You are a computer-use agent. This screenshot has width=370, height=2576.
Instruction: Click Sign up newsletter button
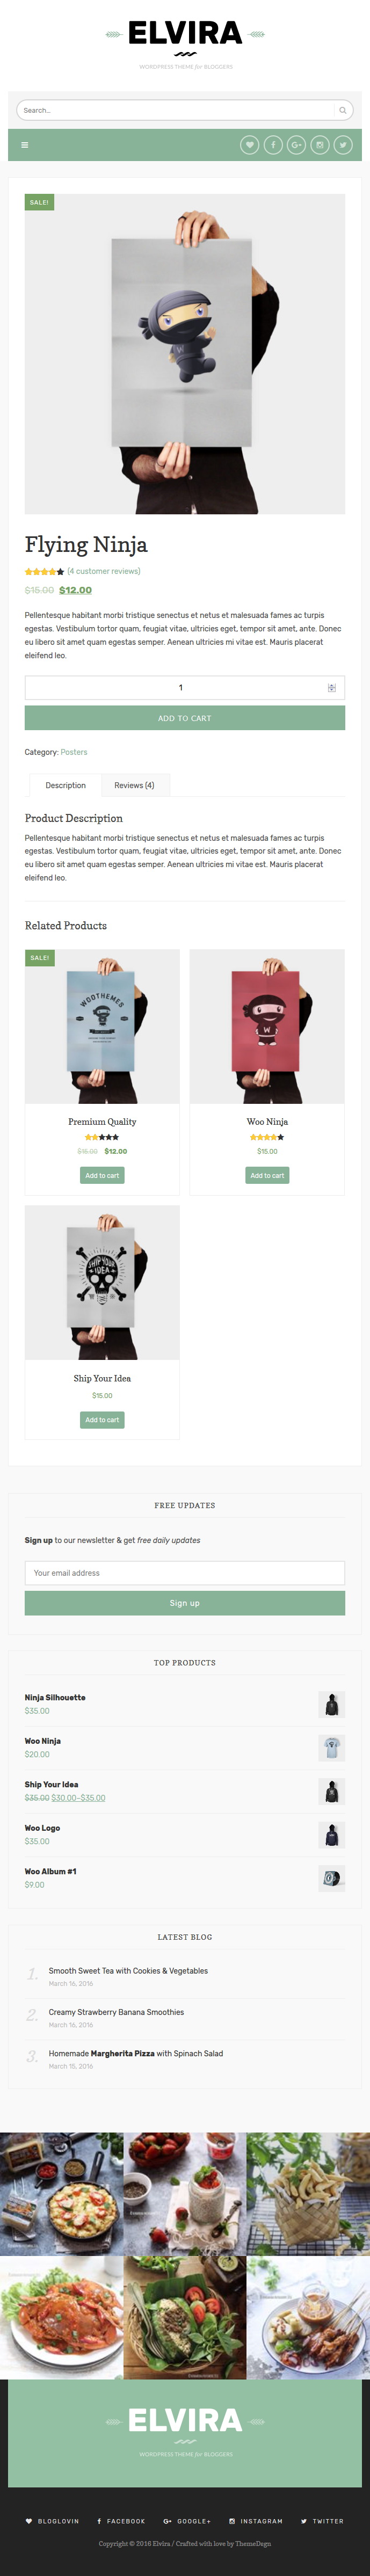click(x=185, y=1603)
